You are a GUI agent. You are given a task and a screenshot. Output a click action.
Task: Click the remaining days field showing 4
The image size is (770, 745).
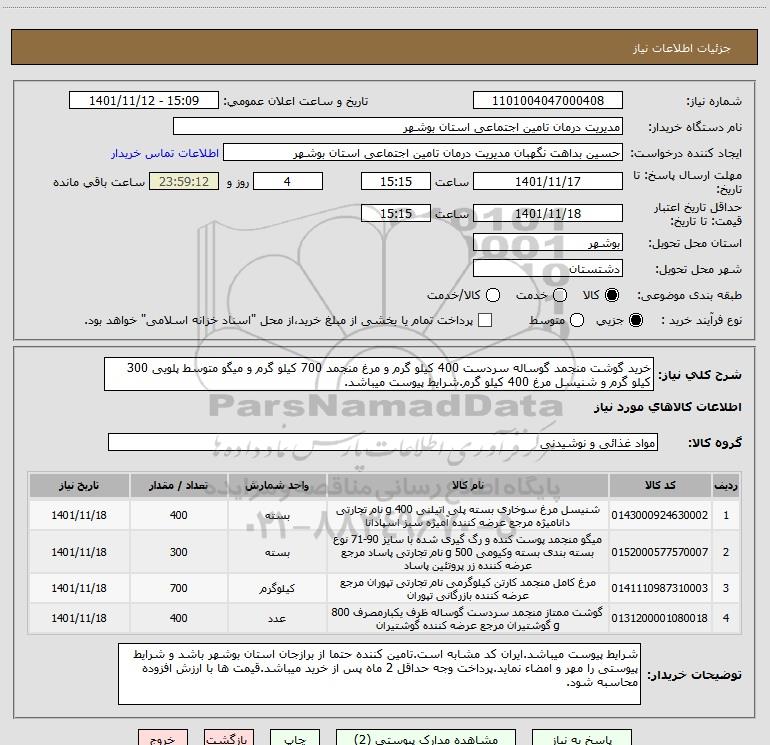click(x=288, y=181)
